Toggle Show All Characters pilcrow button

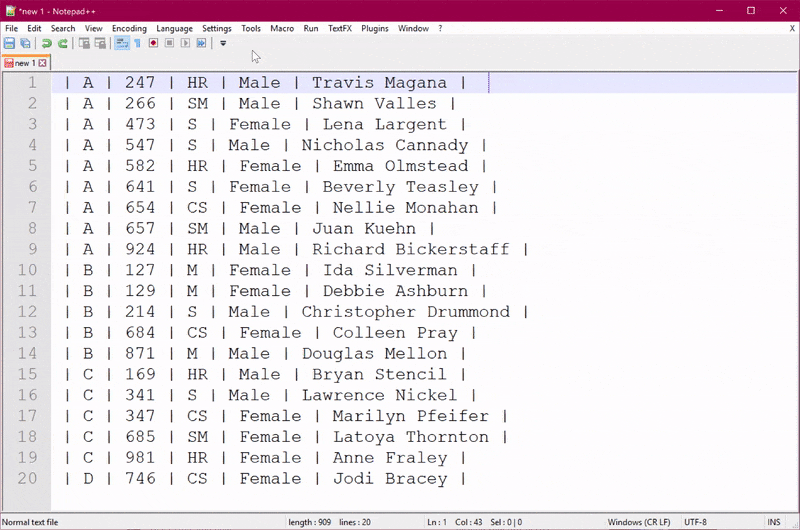coord(137,44)
